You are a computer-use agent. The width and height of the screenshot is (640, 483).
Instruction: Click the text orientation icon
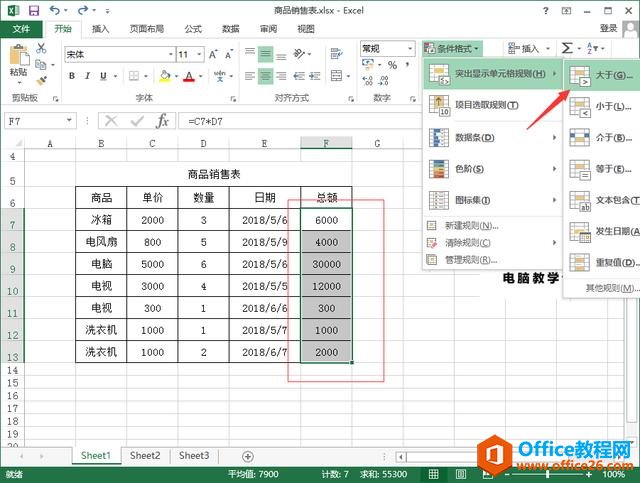[x=300, y=53]
